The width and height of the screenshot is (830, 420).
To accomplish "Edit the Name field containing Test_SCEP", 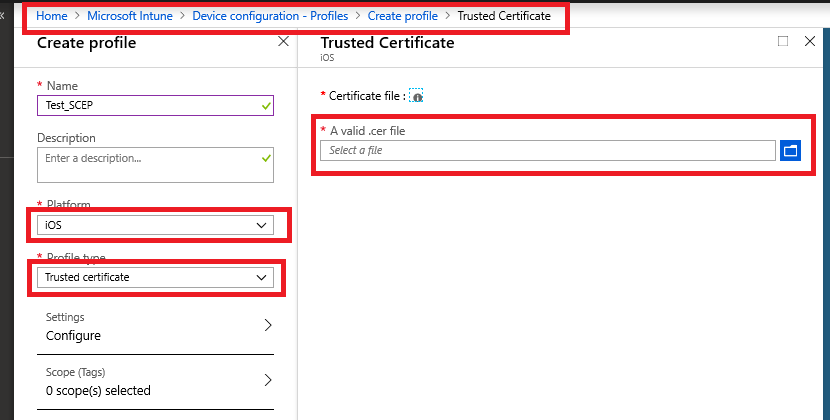I will click(156, 105).
